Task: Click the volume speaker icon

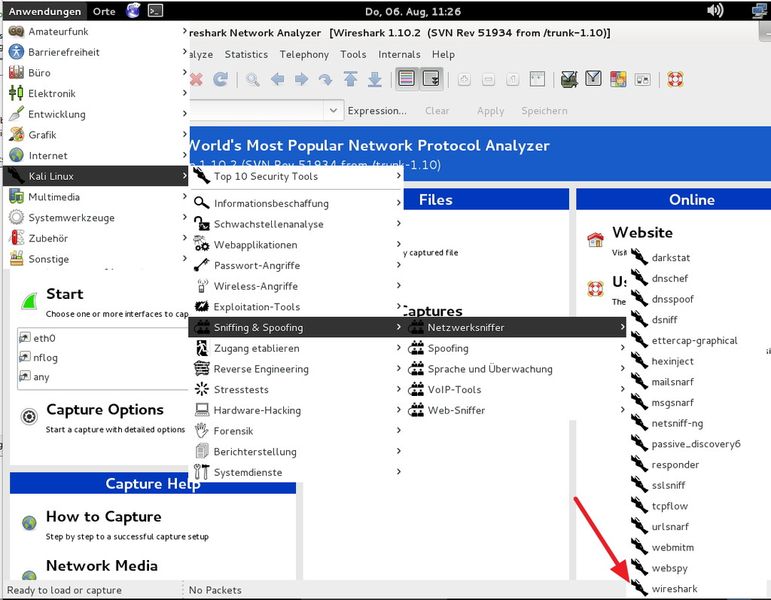Action: coord(714,10)
